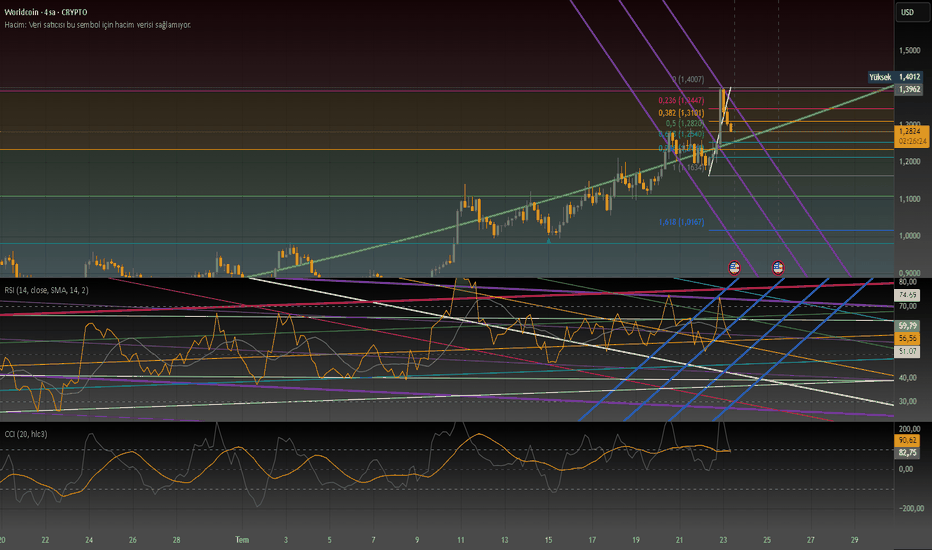Select the orange RSI value label 56,56
Screen dimensions: 932x550
pos(908,338)
